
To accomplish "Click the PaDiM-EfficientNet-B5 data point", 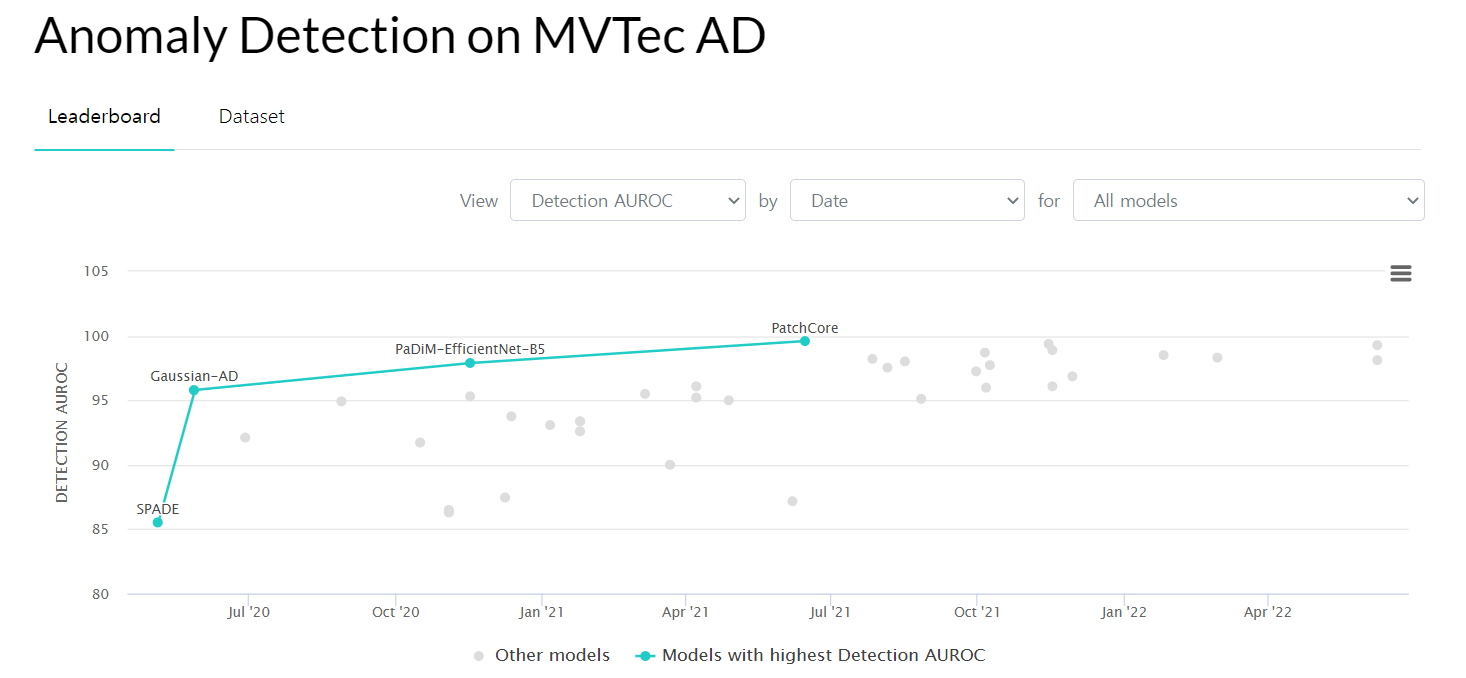I will click(469, 363).
